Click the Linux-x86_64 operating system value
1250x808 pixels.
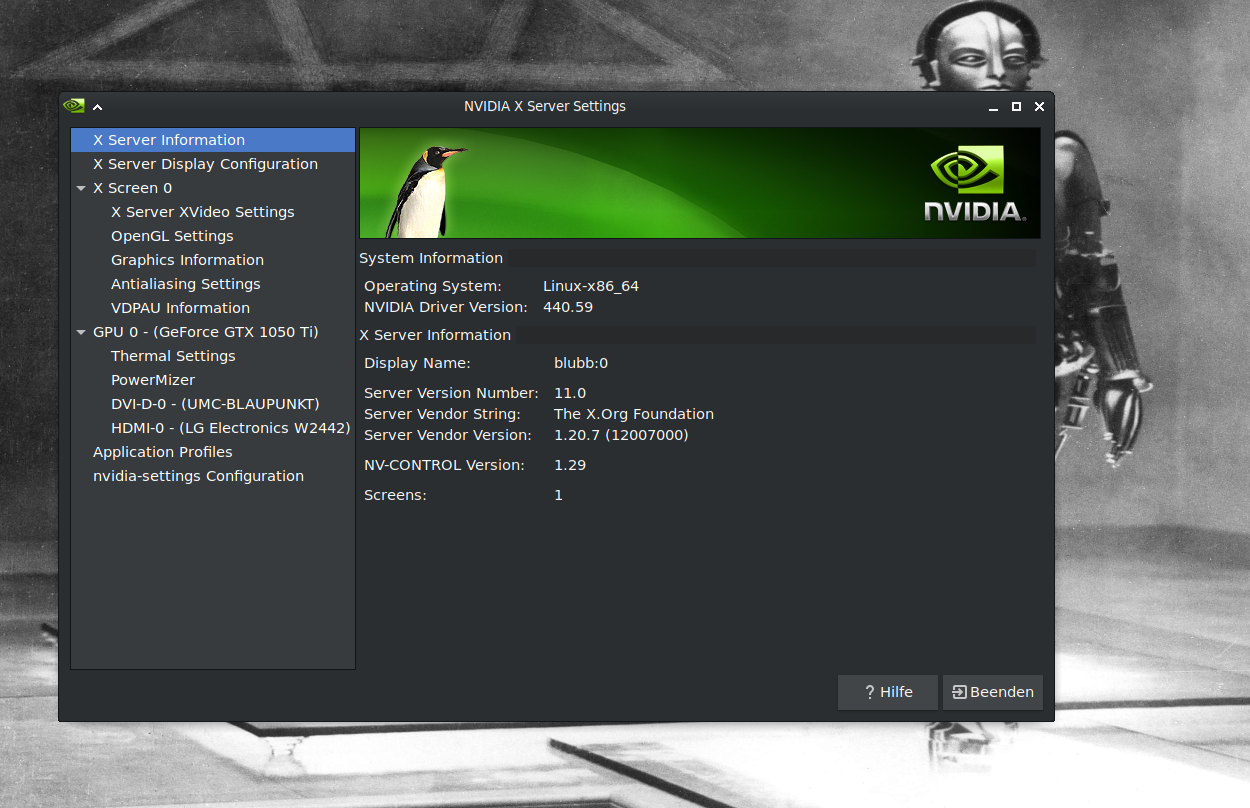[x=591, y=286]
